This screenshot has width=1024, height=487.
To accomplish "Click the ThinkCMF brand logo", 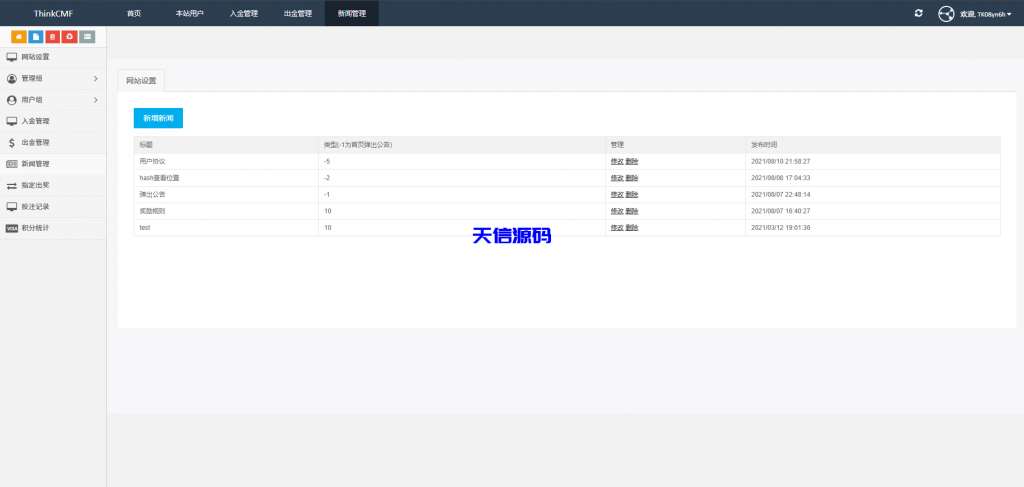I will pyautogui.click(x=53, y=13).
